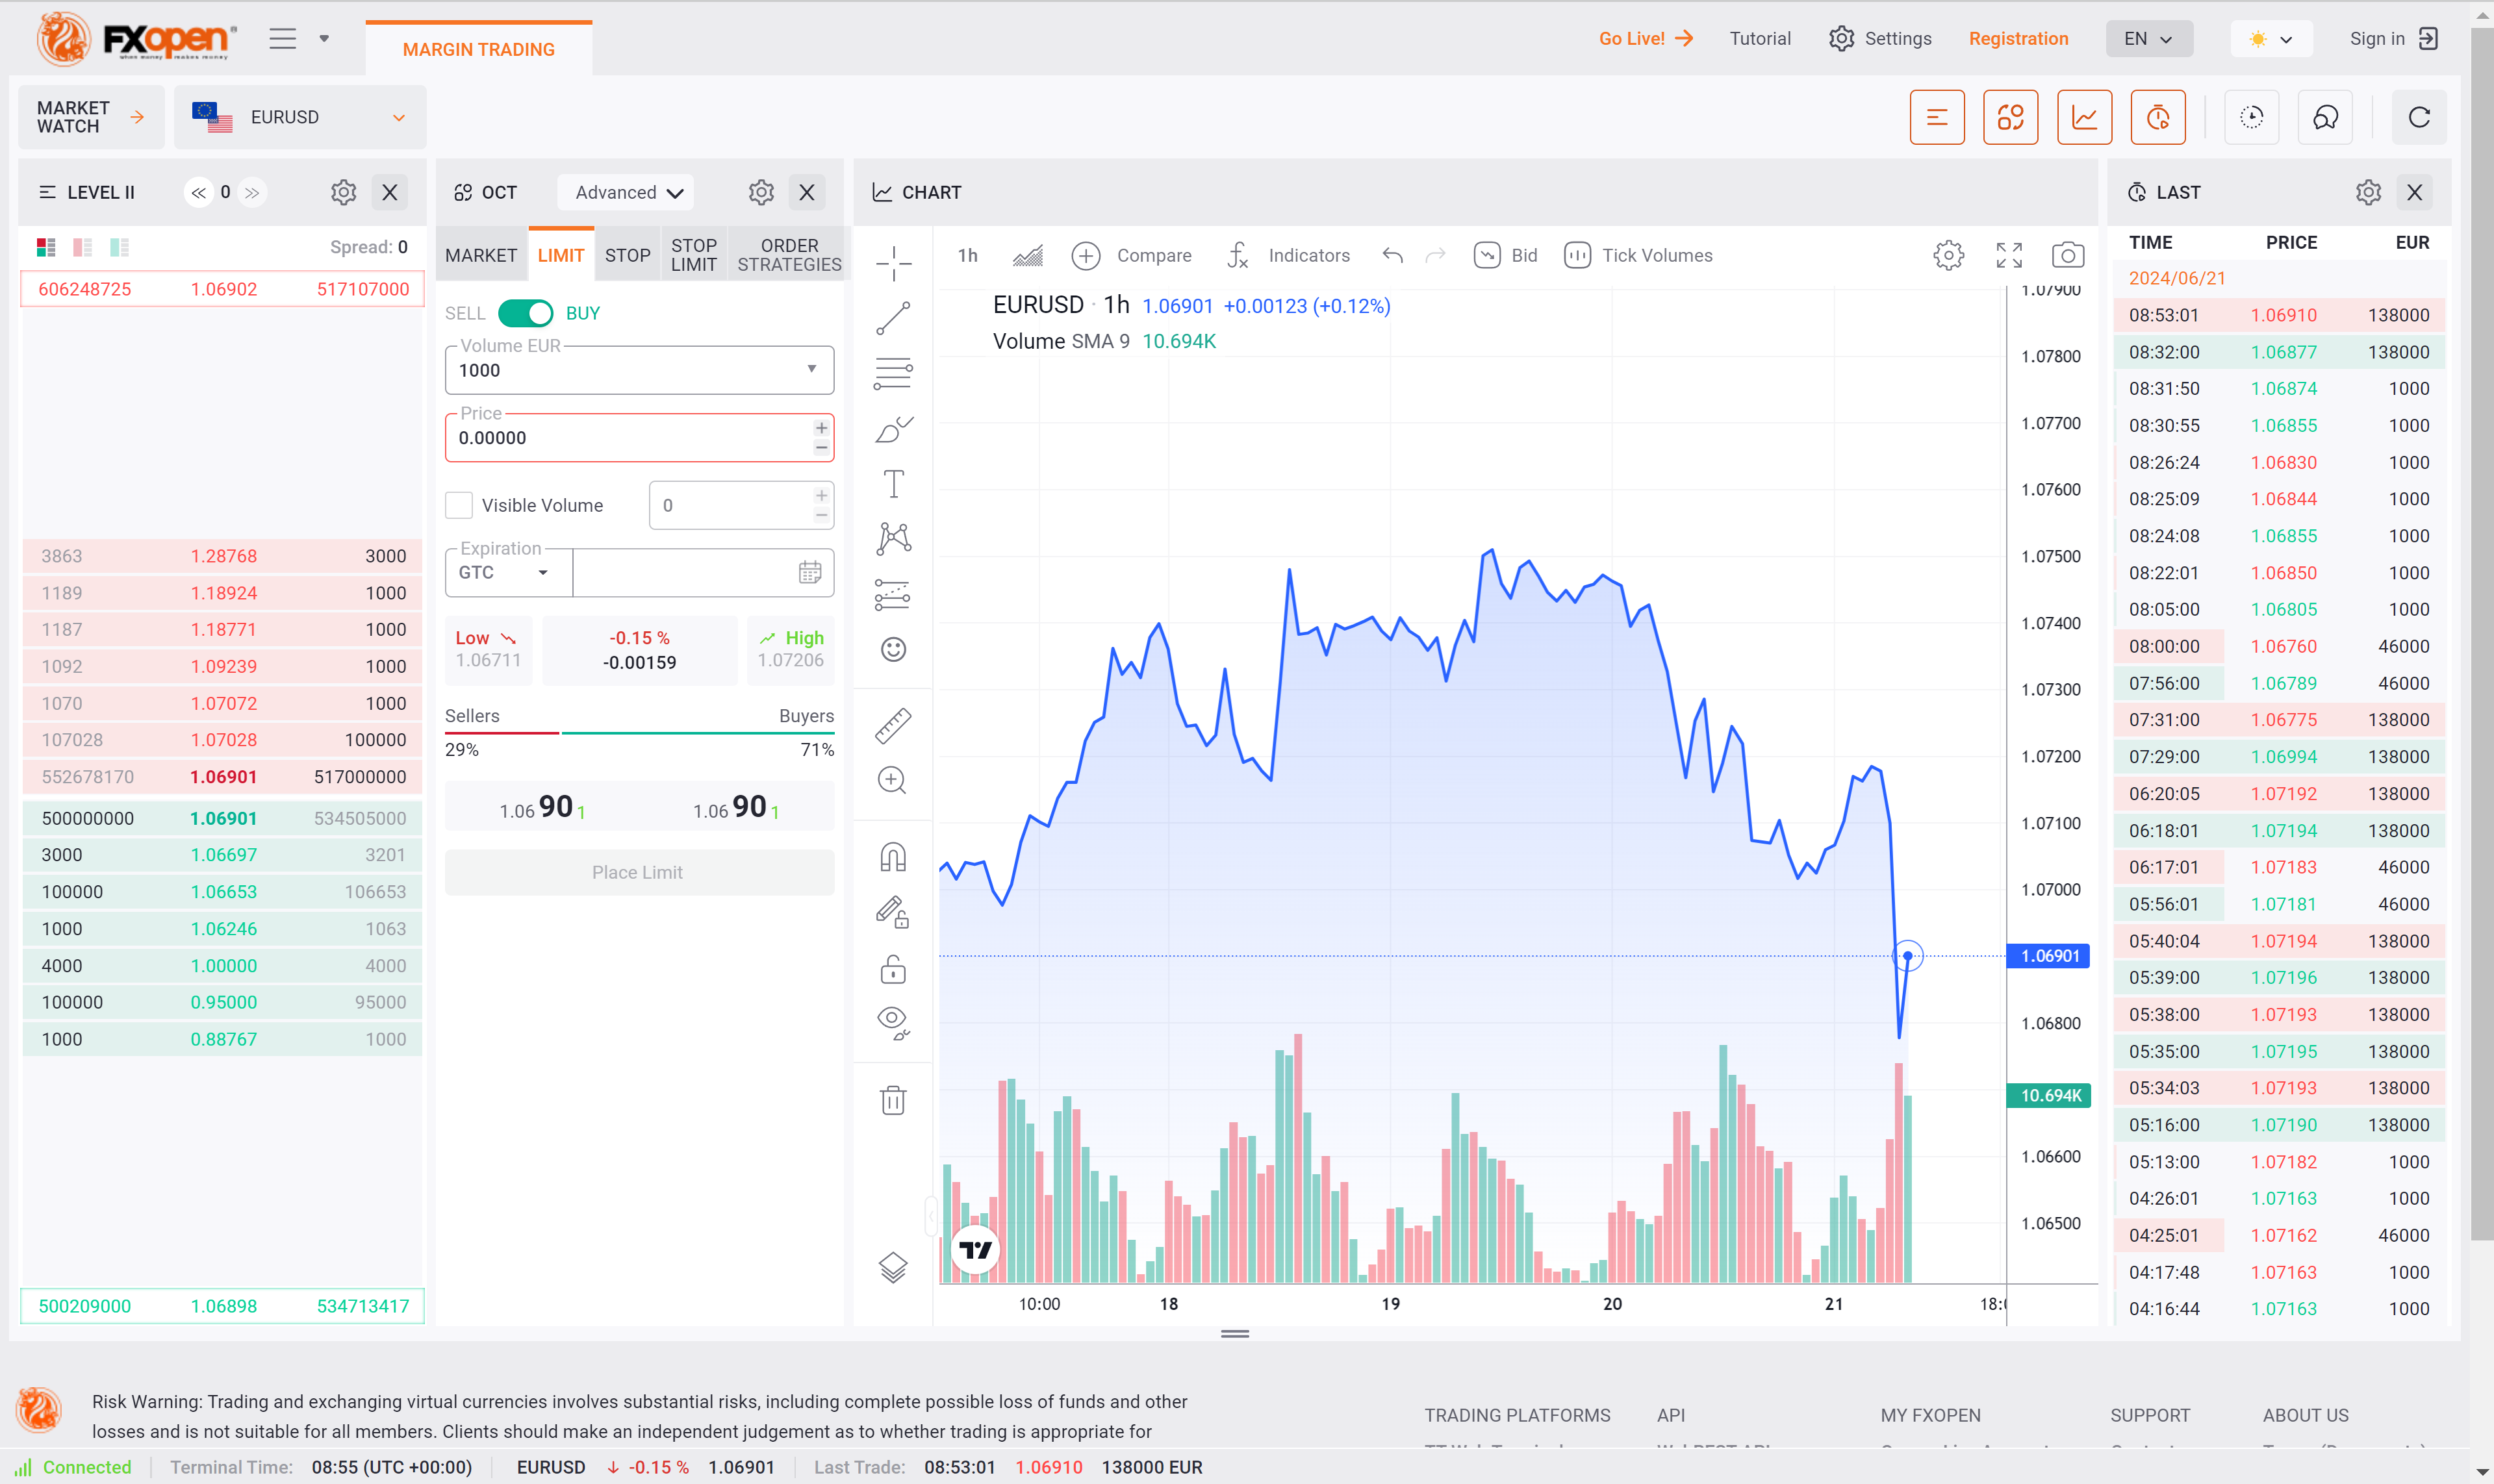Add a symbol with Compare
This screenshot has height=1484, width=2494.
tap(1132, 255)
